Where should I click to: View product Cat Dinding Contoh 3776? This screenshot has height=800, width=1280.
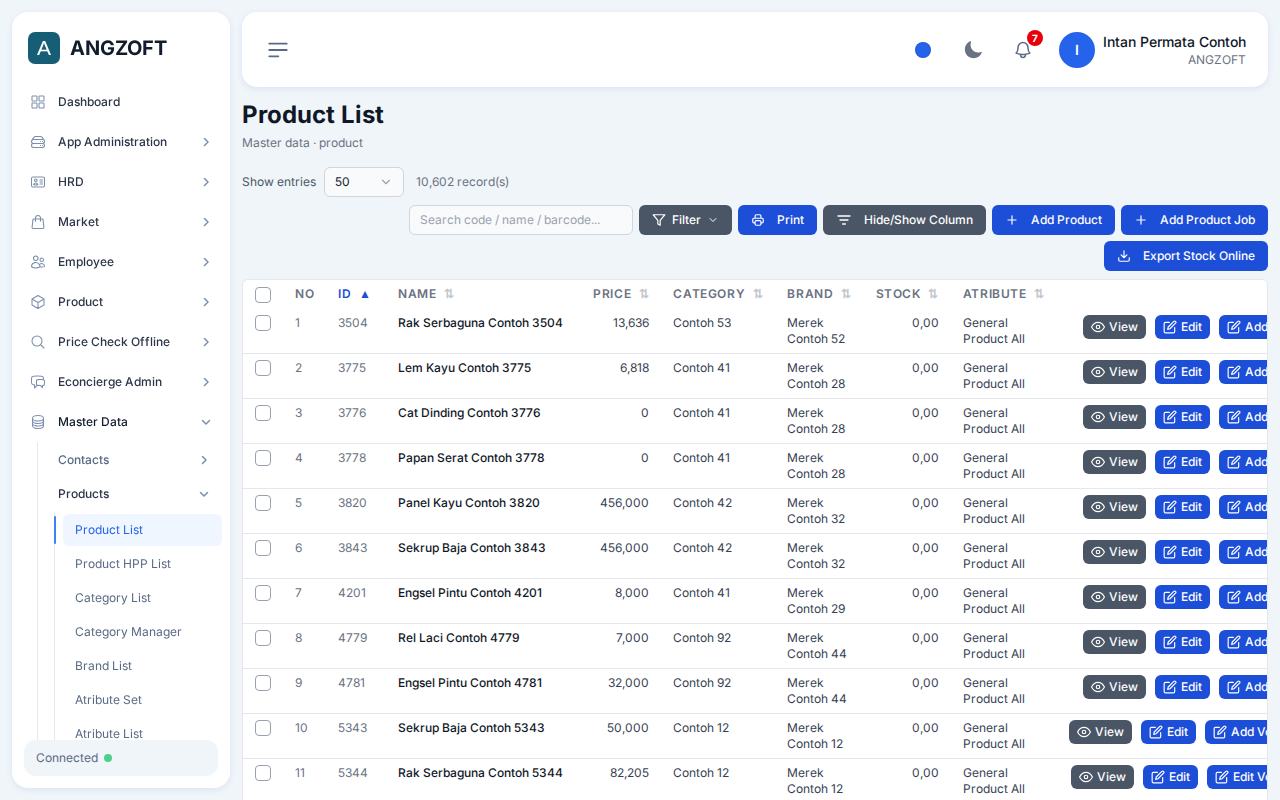1114,417
